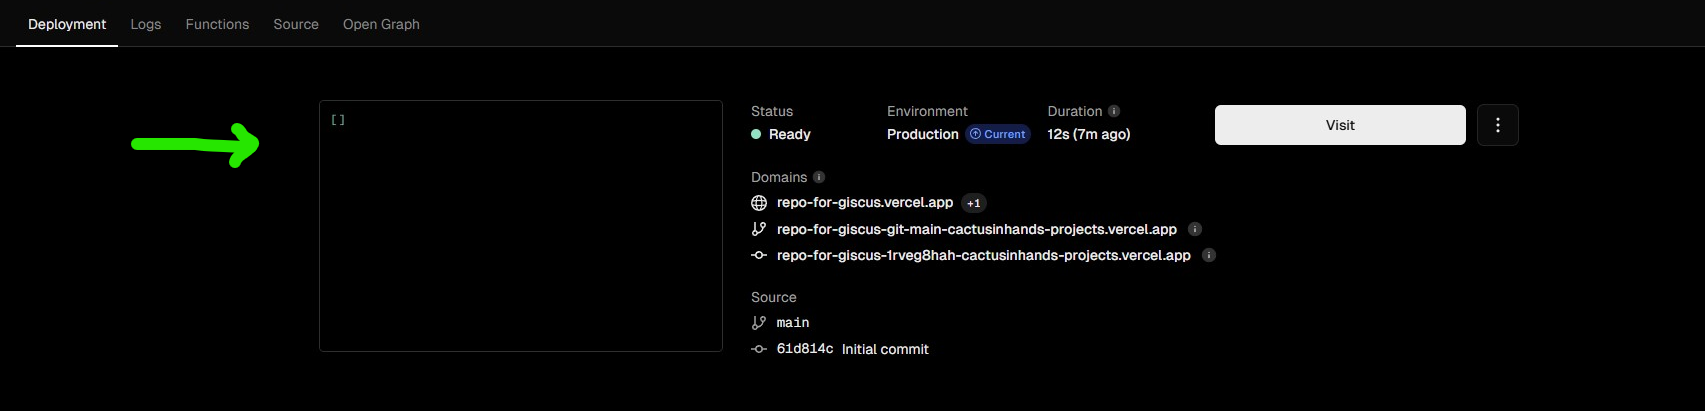Viewport: 1705px width, 411px height.
Task: Click the branch icon beside git-main domain
Action: click(759, 229)
